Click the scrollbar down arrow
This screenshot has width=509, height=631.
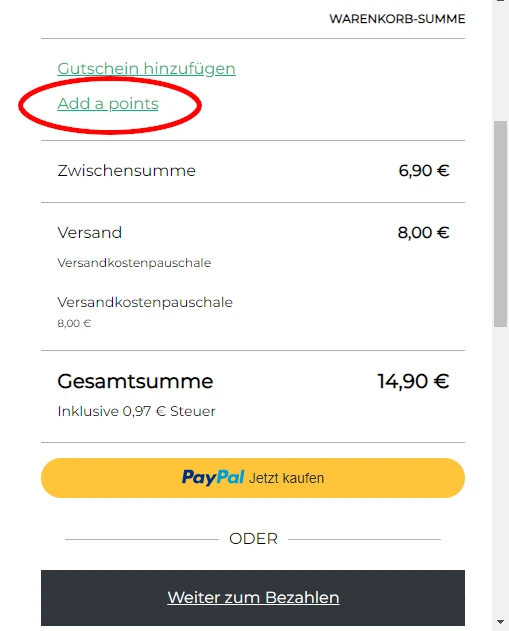[501, 622]
